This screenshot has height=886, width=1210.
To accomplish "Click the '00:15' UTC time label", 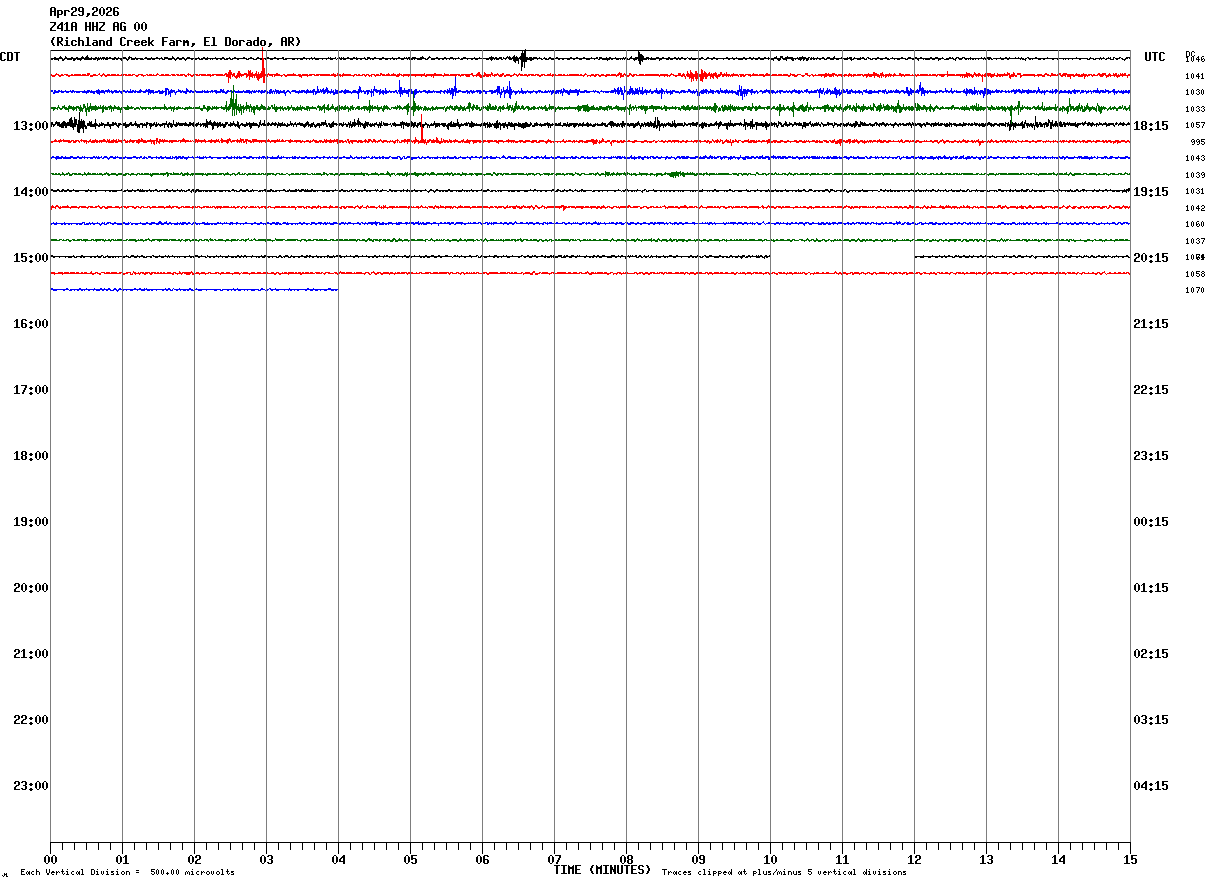I will pos(1151,522).
